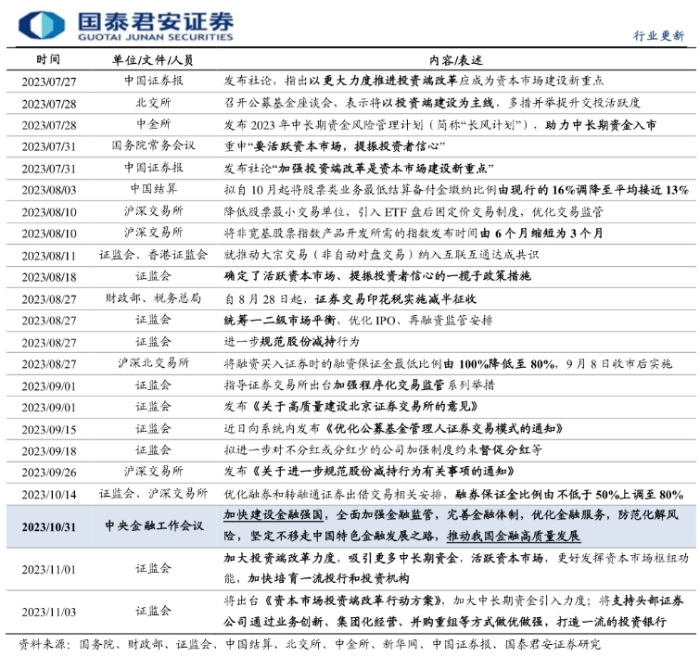Screen dimensions: 700x657
Task: Click the date 2023/09/18
Action: (x=49, y=451)
